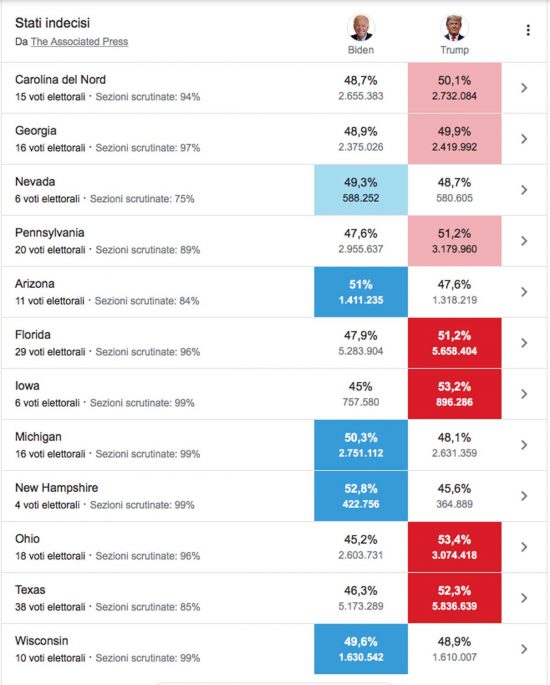550x685 pixels.
Task: Click Biden's portrait photo
Action: tap(361, 28)
